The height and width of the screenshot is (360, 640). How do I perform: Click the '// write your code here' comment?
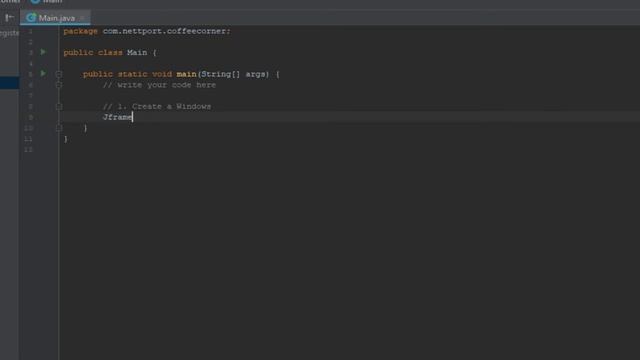tap(159, 85)
